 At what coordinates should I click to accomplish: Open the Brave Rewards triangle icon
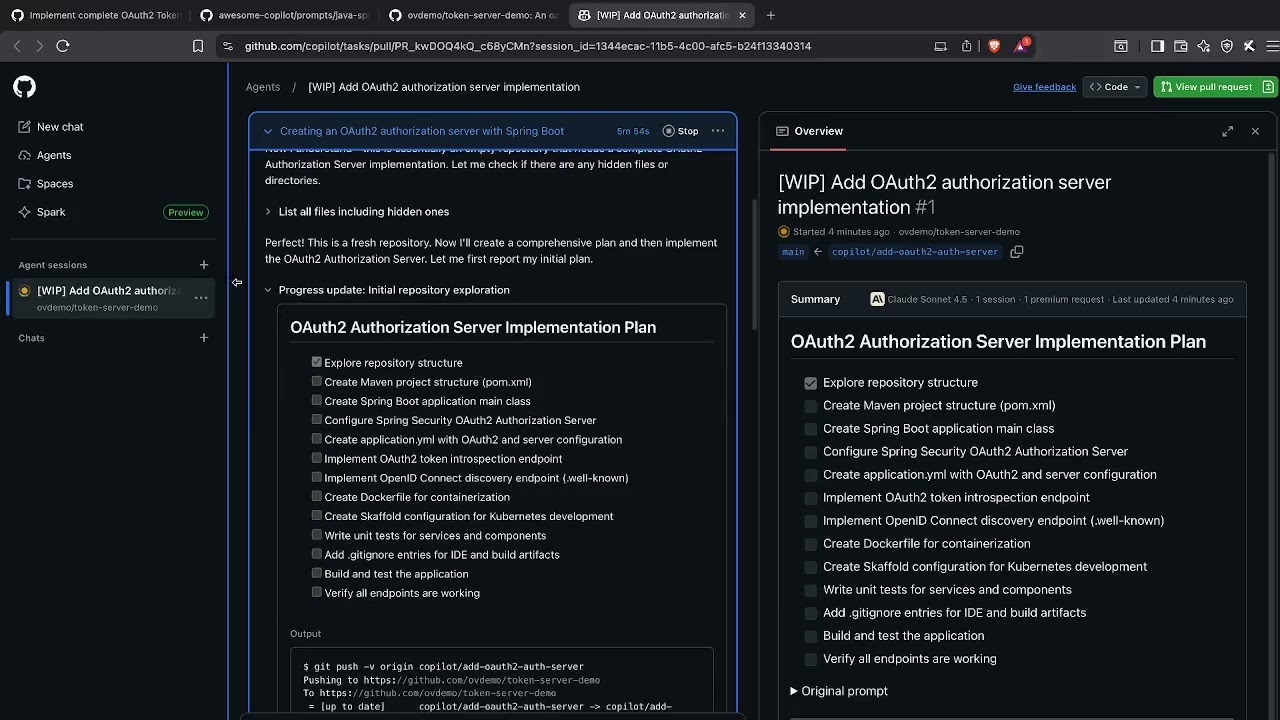click(1021, 46)
